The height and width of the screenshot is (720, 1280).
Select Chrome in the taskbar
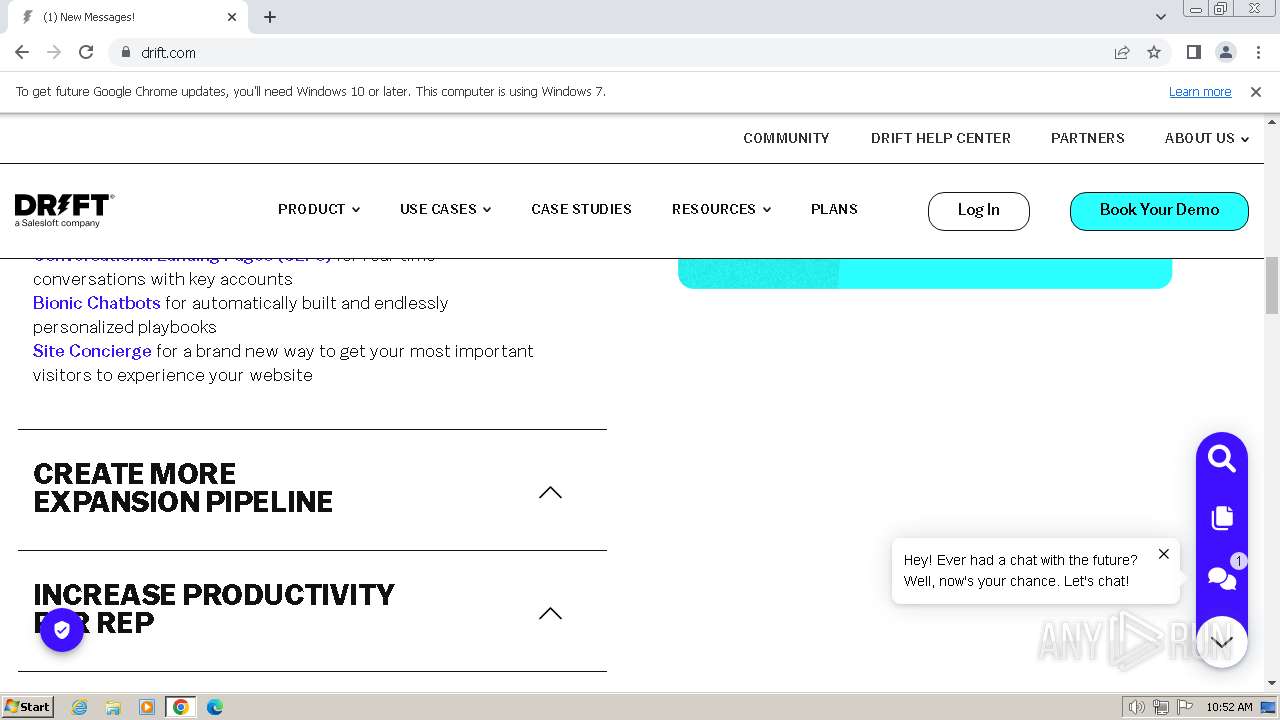tap(181, 707)
